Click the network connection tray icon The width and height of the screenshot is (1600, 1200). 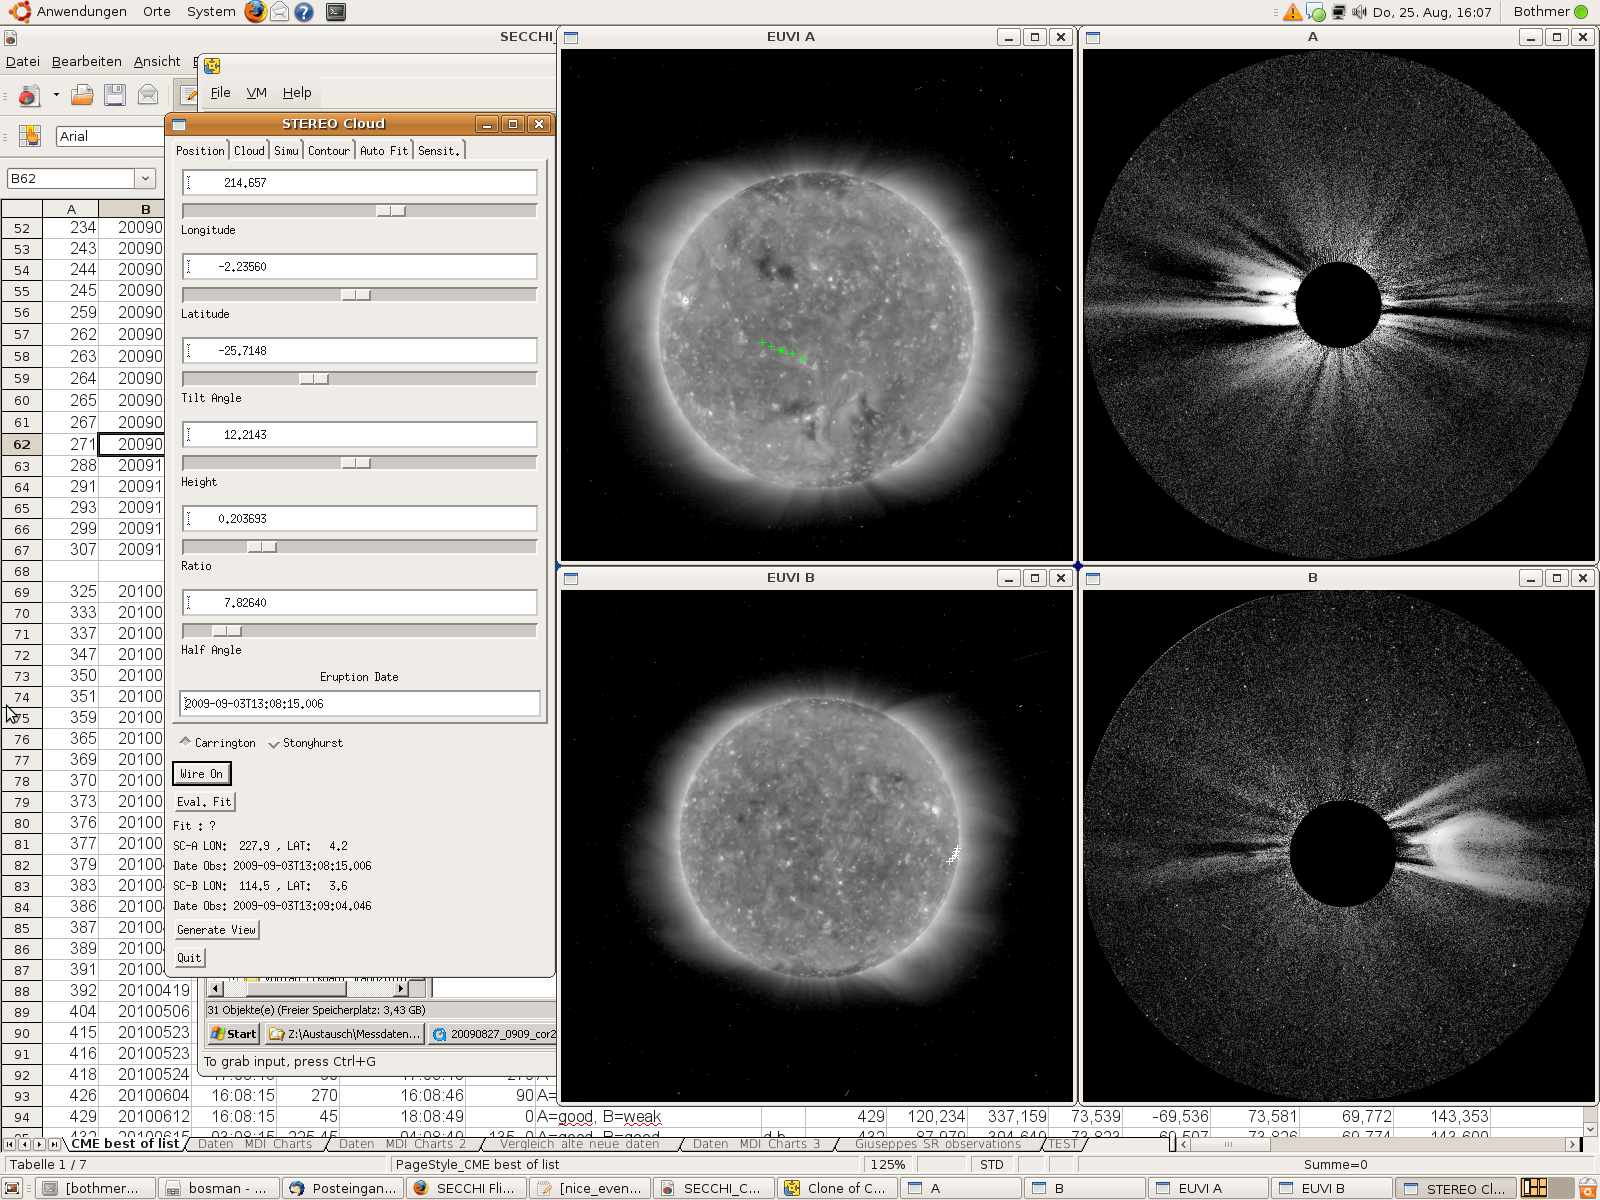(1338, 12)
